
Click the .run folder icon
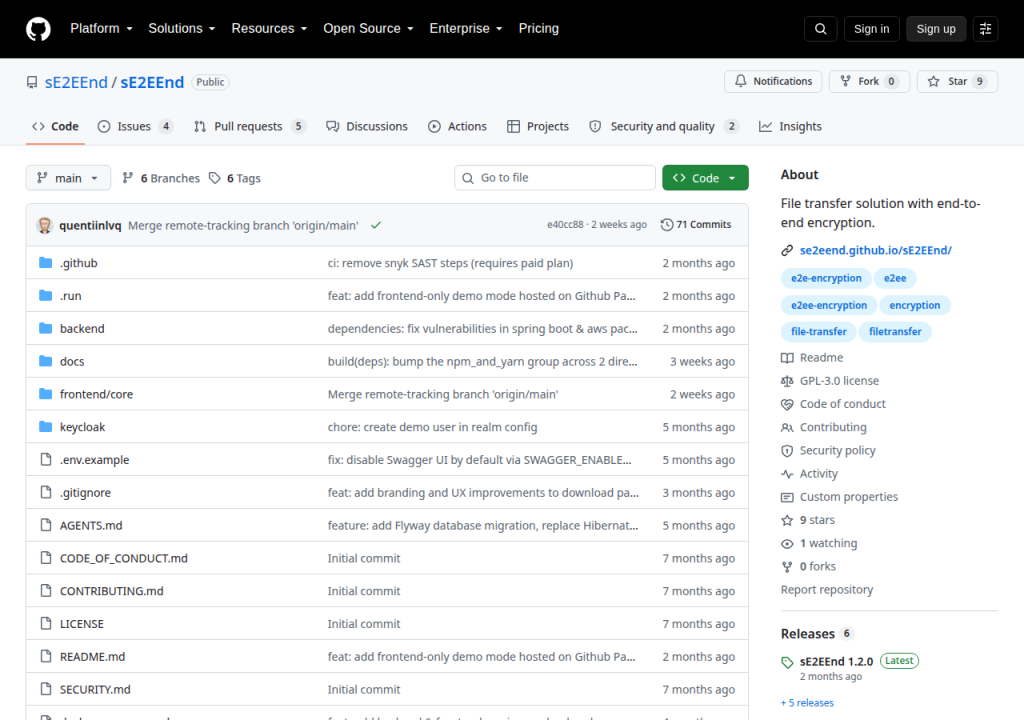(x=46, y=295)
